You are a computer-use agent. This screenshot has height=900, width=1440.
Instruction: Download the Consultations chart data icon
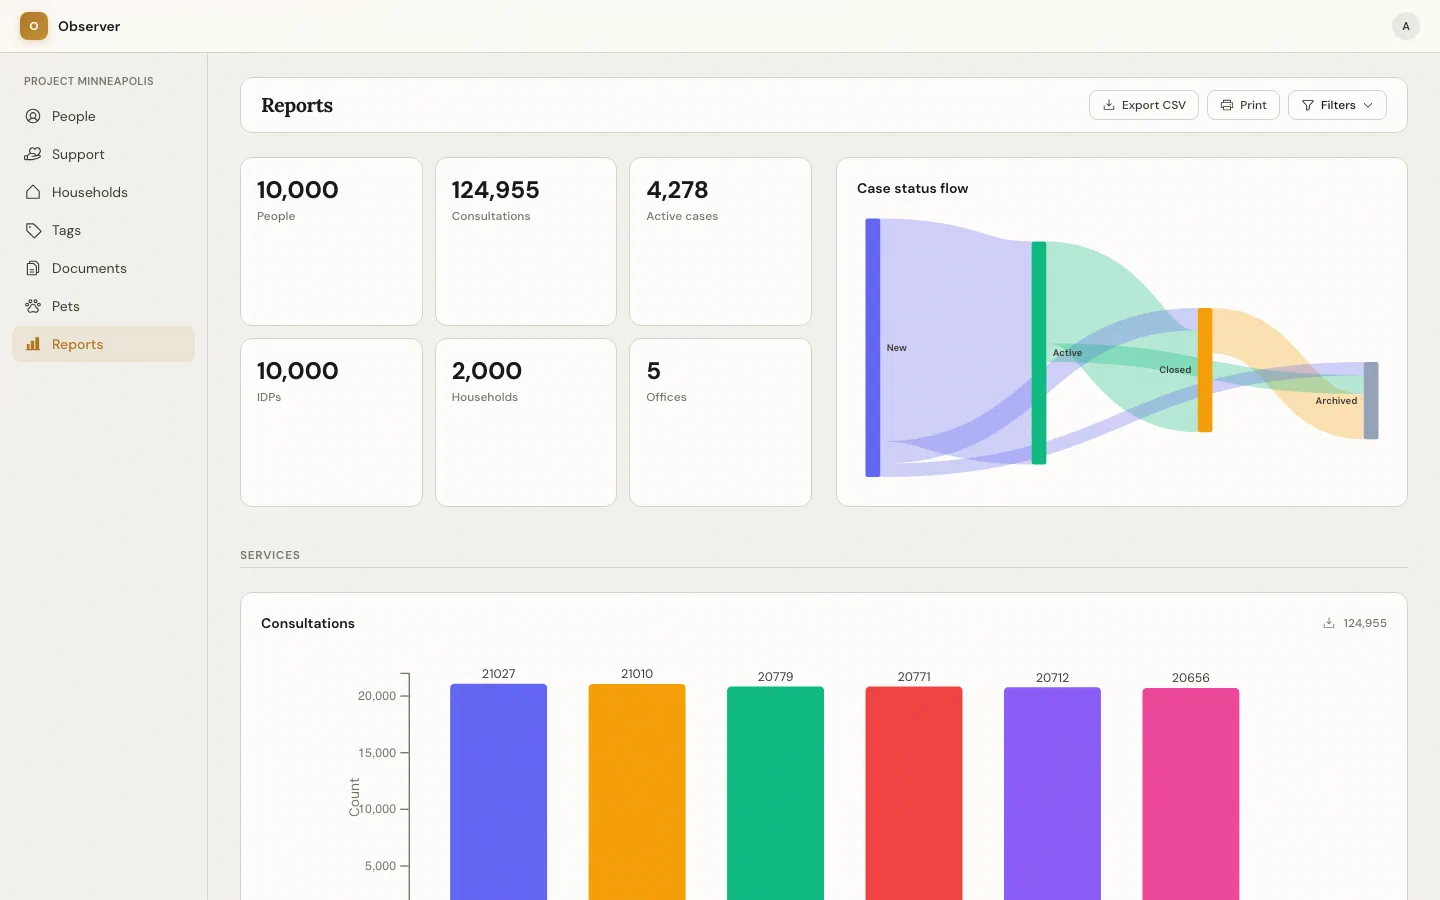coord(1329,623)
